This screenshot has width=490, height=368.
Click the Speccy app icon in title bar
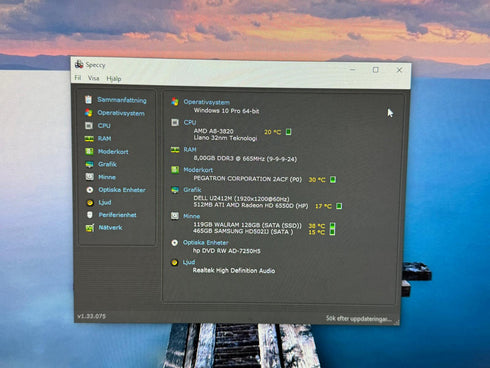point(79,64)
